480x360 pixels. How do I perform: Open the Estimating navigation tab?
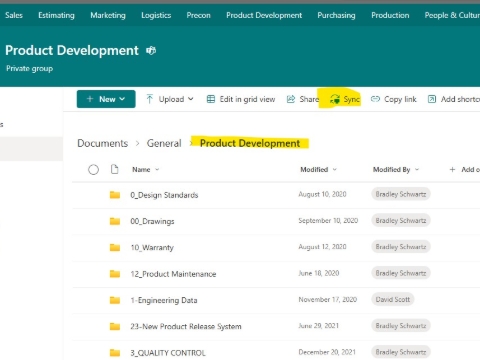(56, 15)
